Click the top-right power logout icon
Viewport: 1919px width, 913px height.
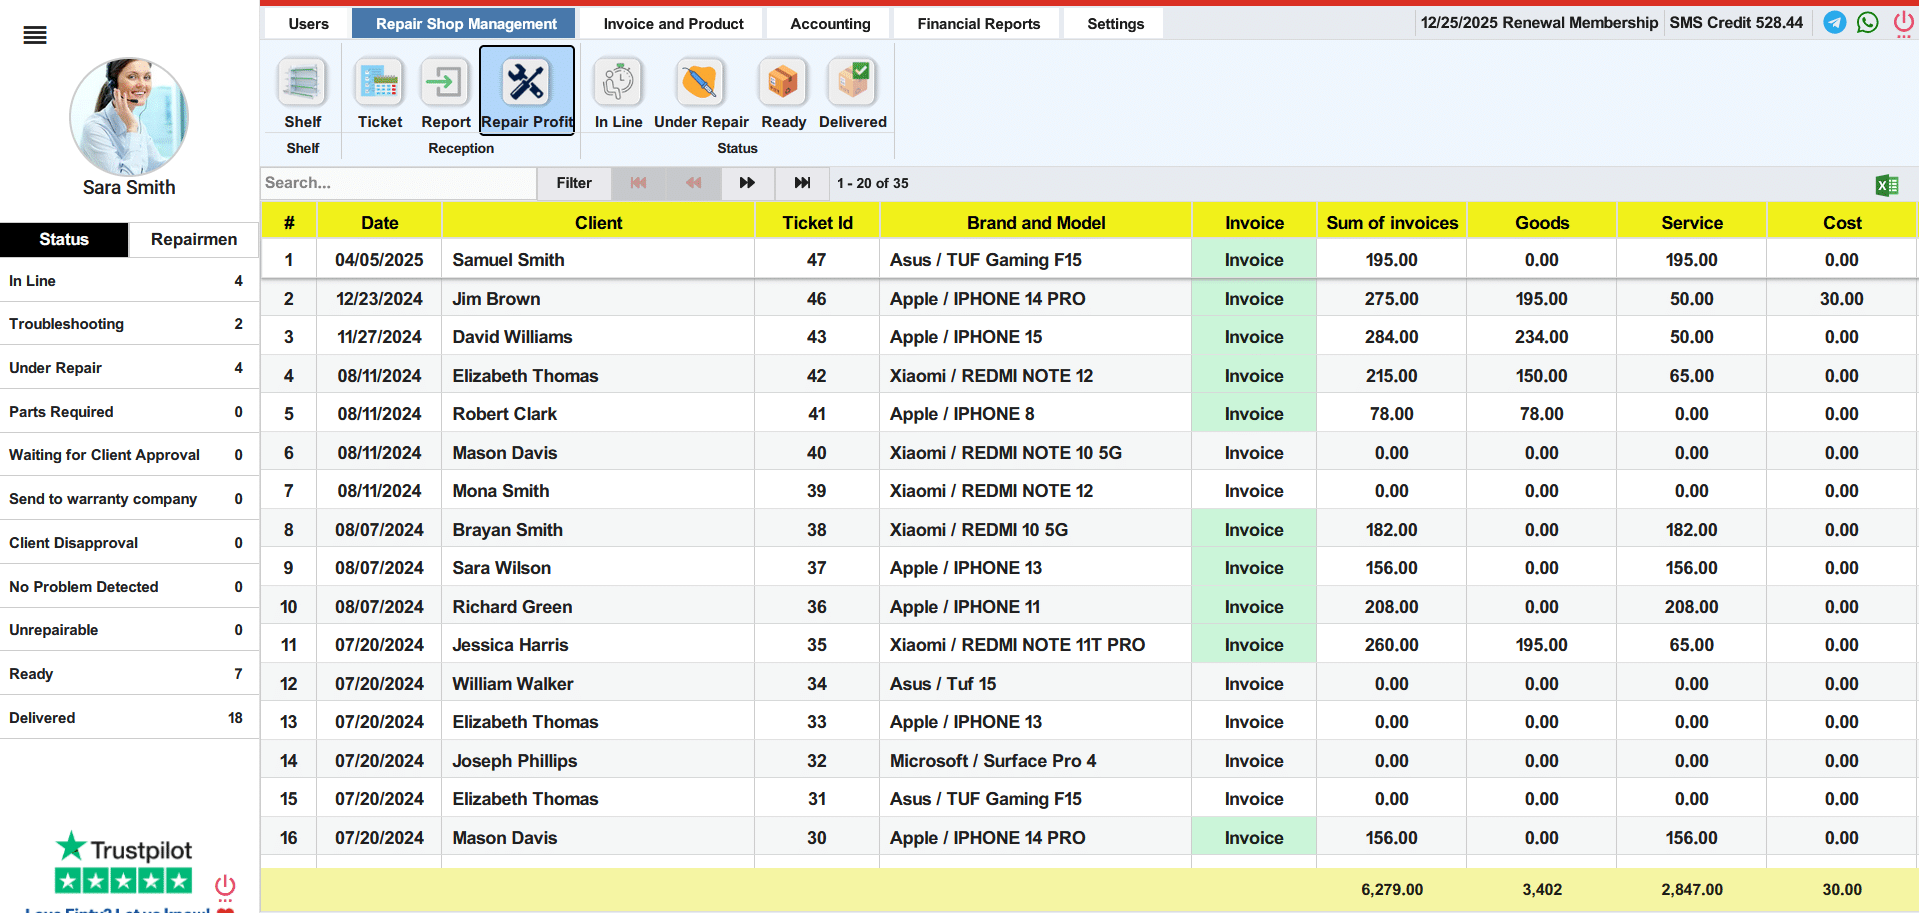1903,24
